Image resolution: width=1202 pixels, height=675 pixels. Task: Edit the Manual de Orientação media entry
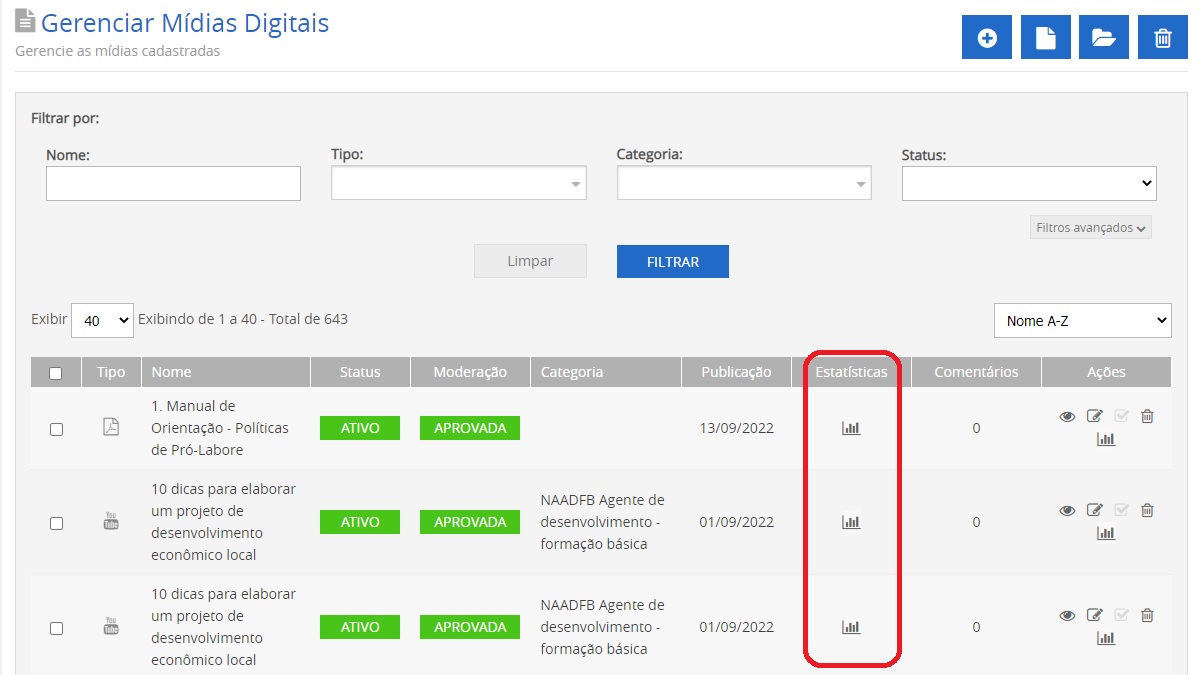(1094, 417)
